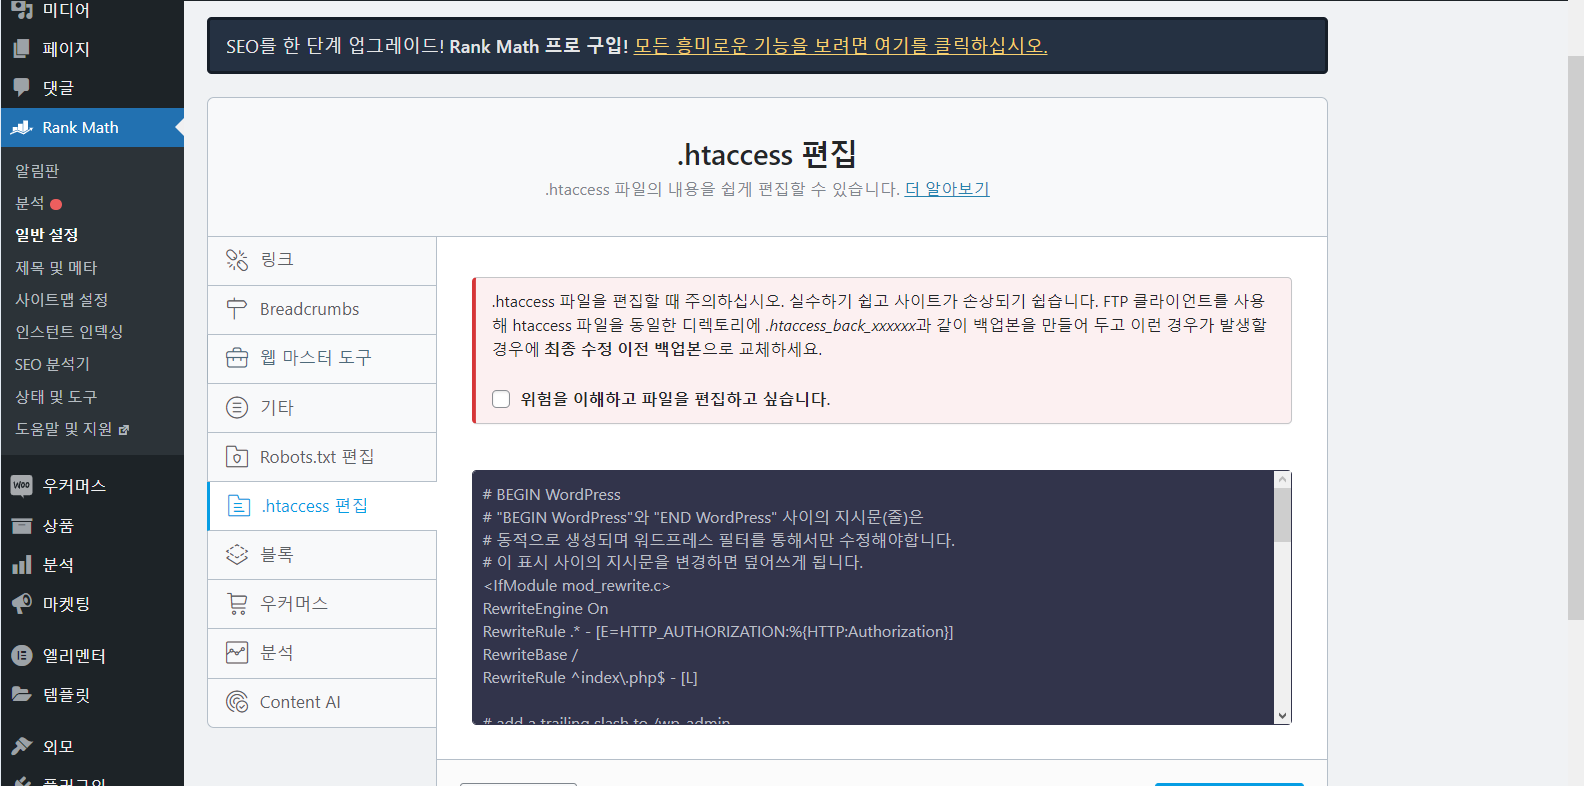The width and height of the screenshot is (1584, 786).
Task: Click the Rank Math Pro upgrade banner link
Action: click(840, 46)
